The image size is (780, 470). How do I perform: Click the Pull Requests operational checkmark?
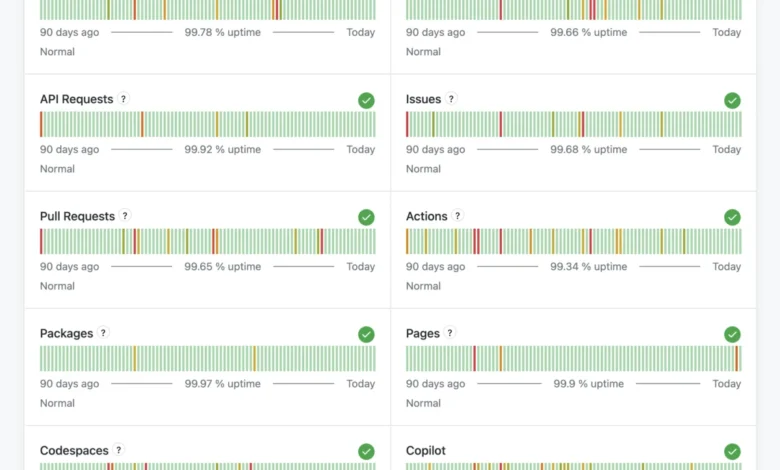click(366, 217)
